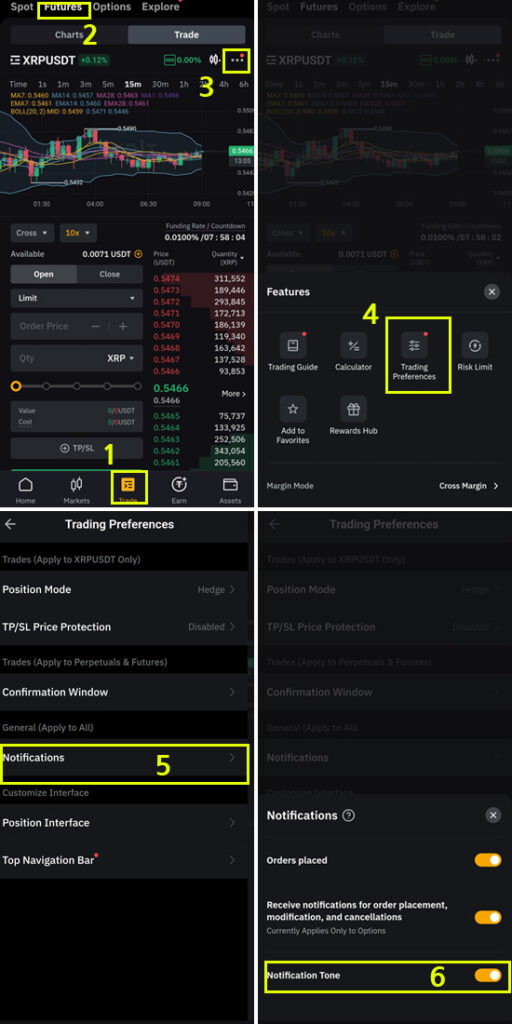Viewport: 512px width, 1024px height.
Task: Open the Risk Limit icon
Action: pos(475,345)
